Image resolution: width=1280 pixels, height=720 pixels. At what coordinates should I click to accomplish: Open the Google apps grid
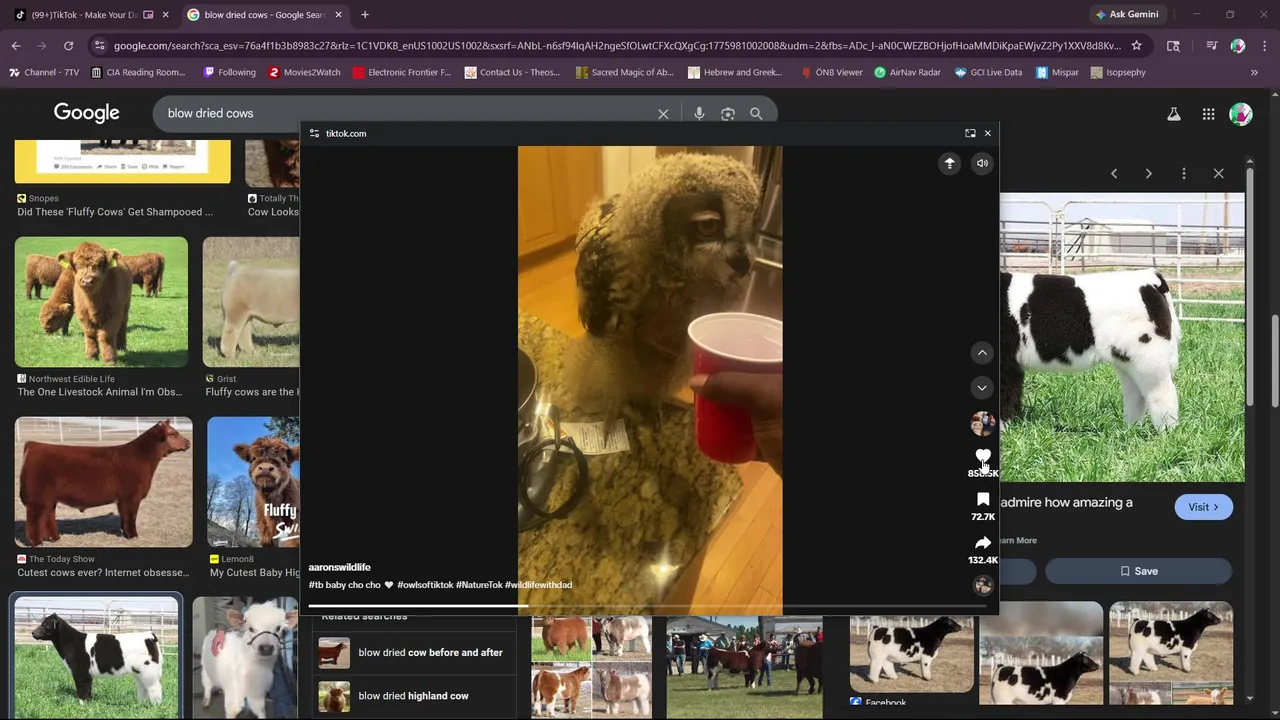tap(1208, 114)
